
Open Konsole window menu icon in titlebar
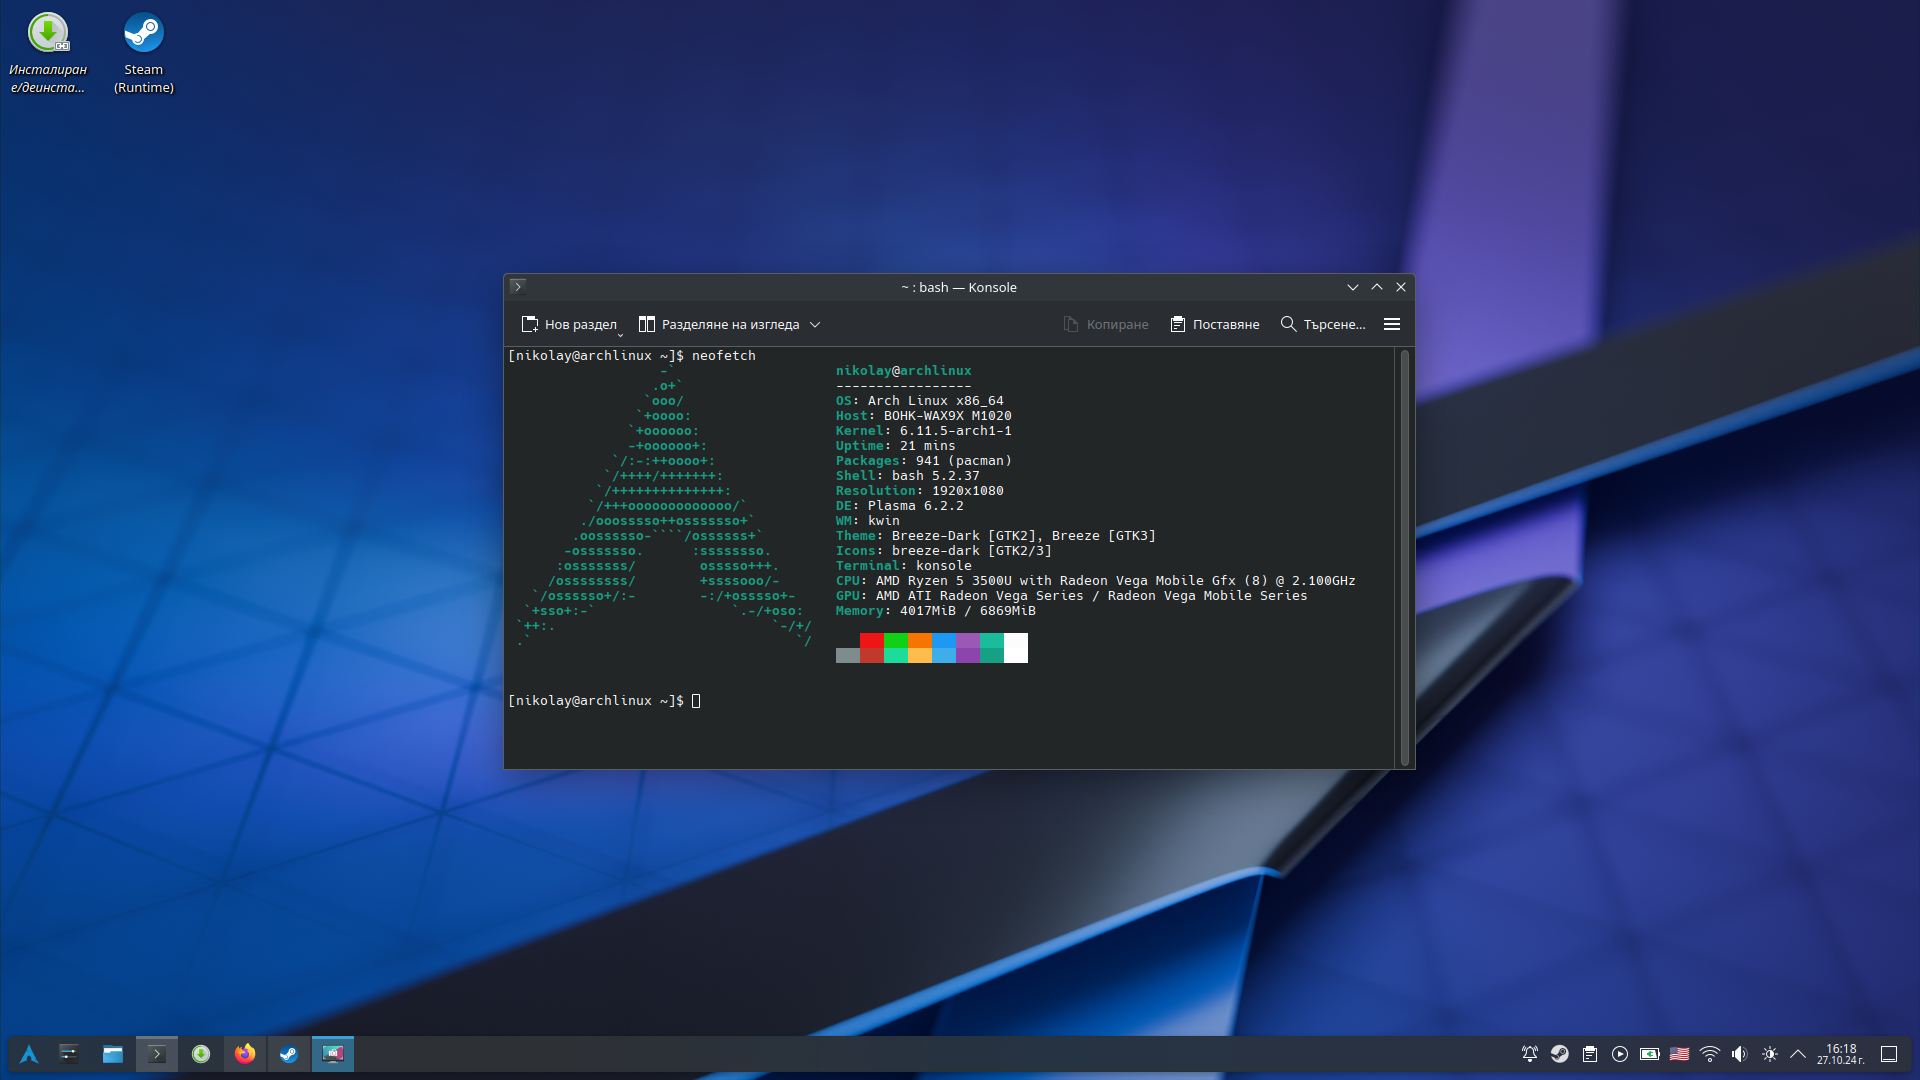point(518,287)
